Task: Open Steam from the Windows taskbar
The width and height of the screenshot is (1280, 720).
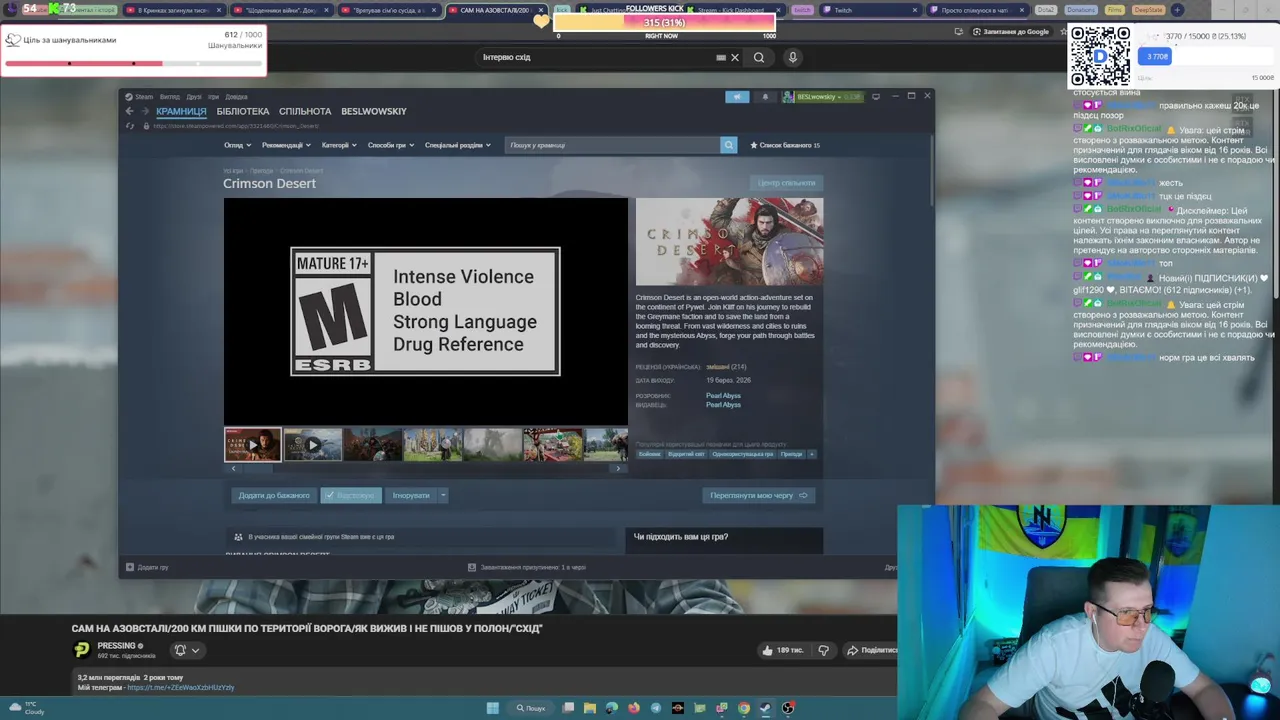Action: (766, 708)
